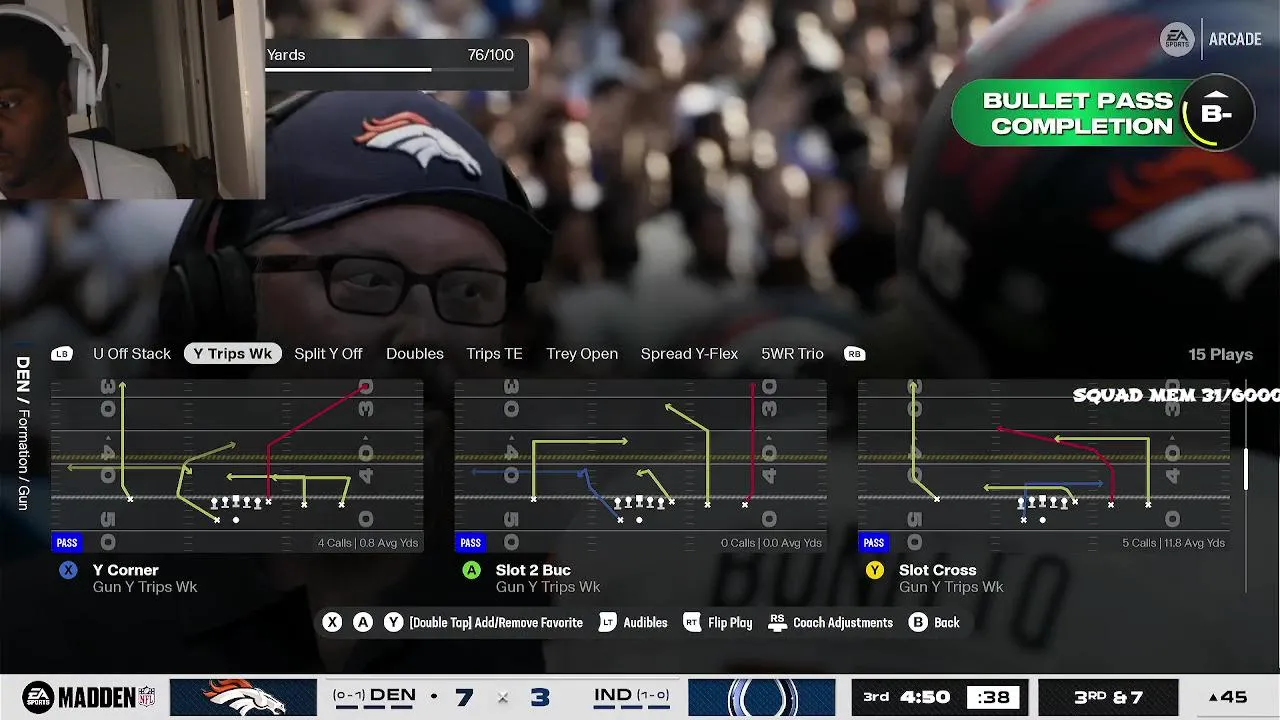Screen dimensions: 1280x720
Task: Click the SQUAD MEM 31/6000 overlay text
Action: click(1176, 395)
